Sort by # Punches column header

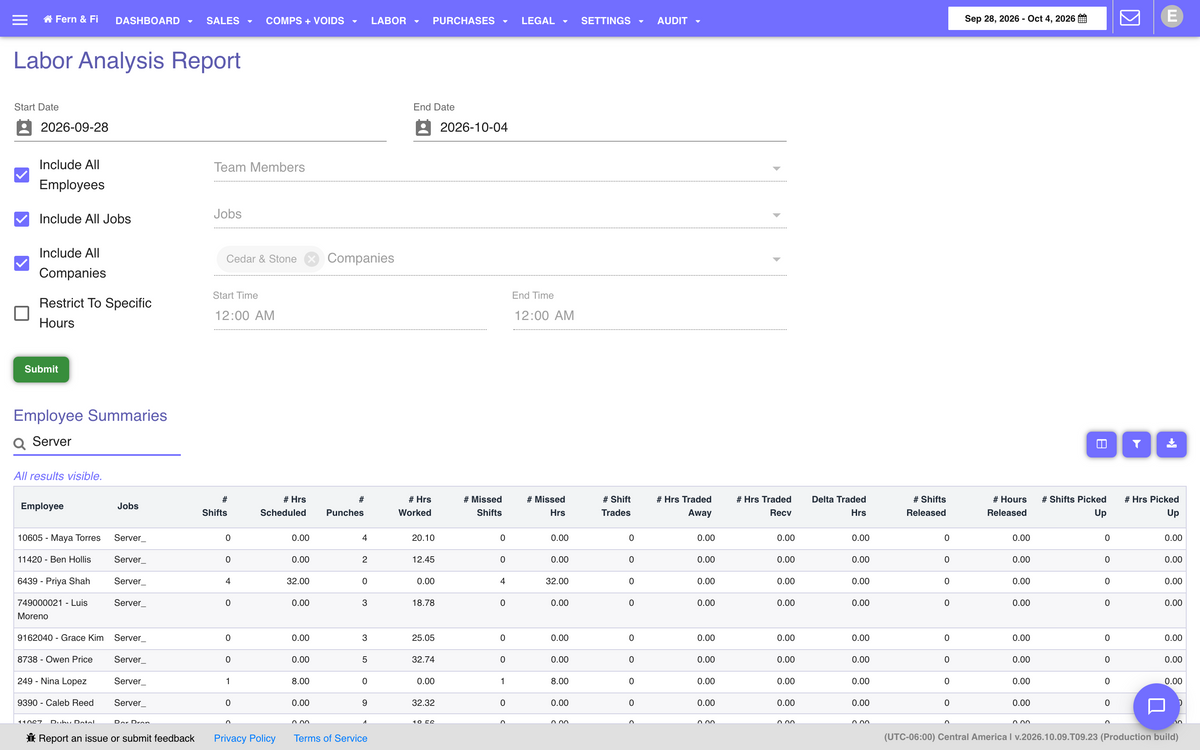346,506
